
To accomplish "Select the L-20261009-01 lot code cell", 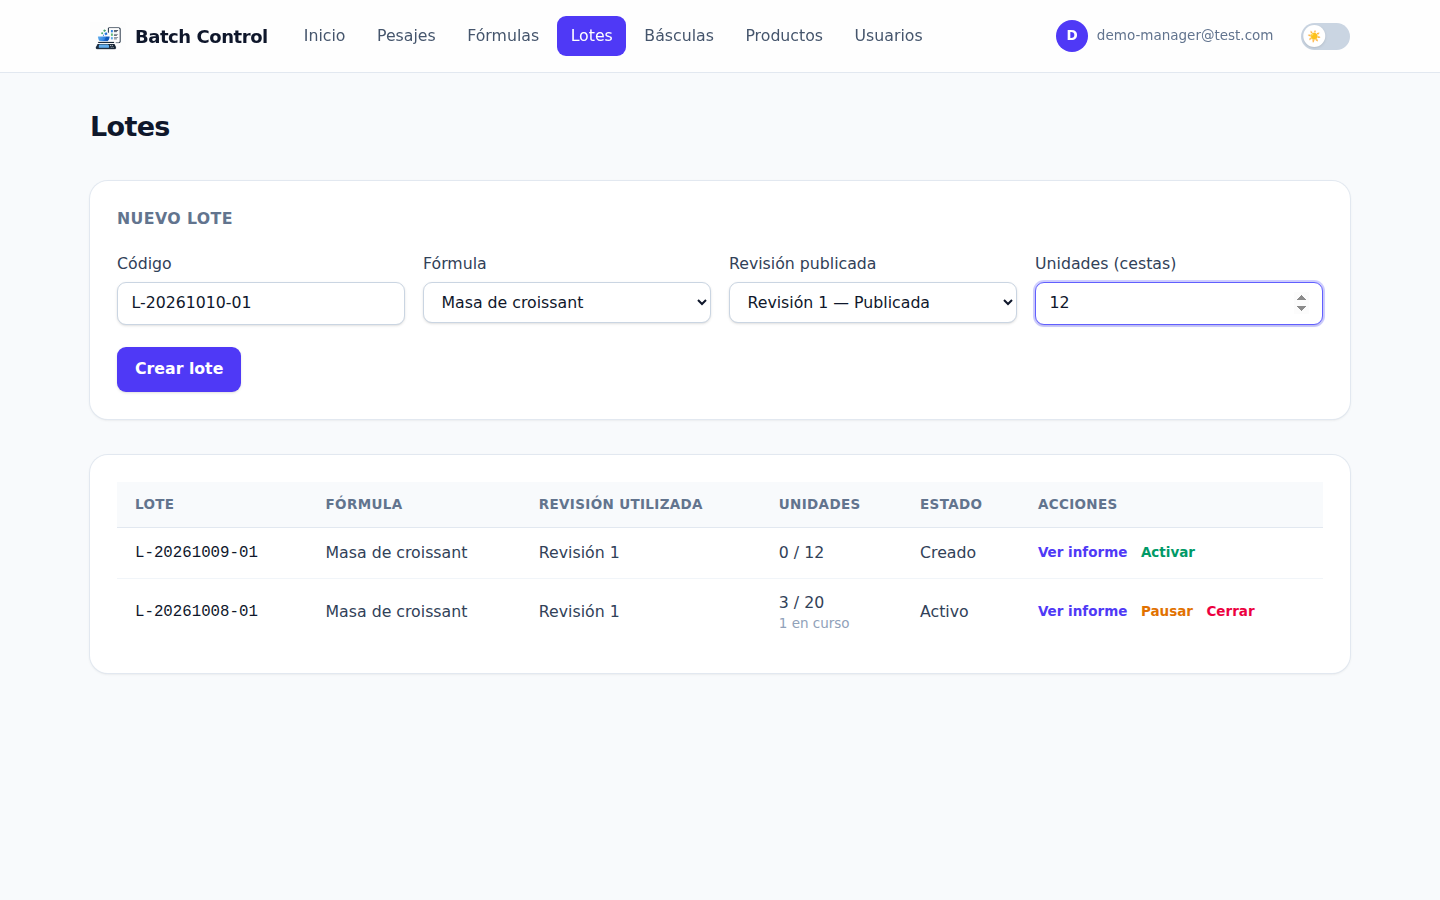I will (197, 552).
